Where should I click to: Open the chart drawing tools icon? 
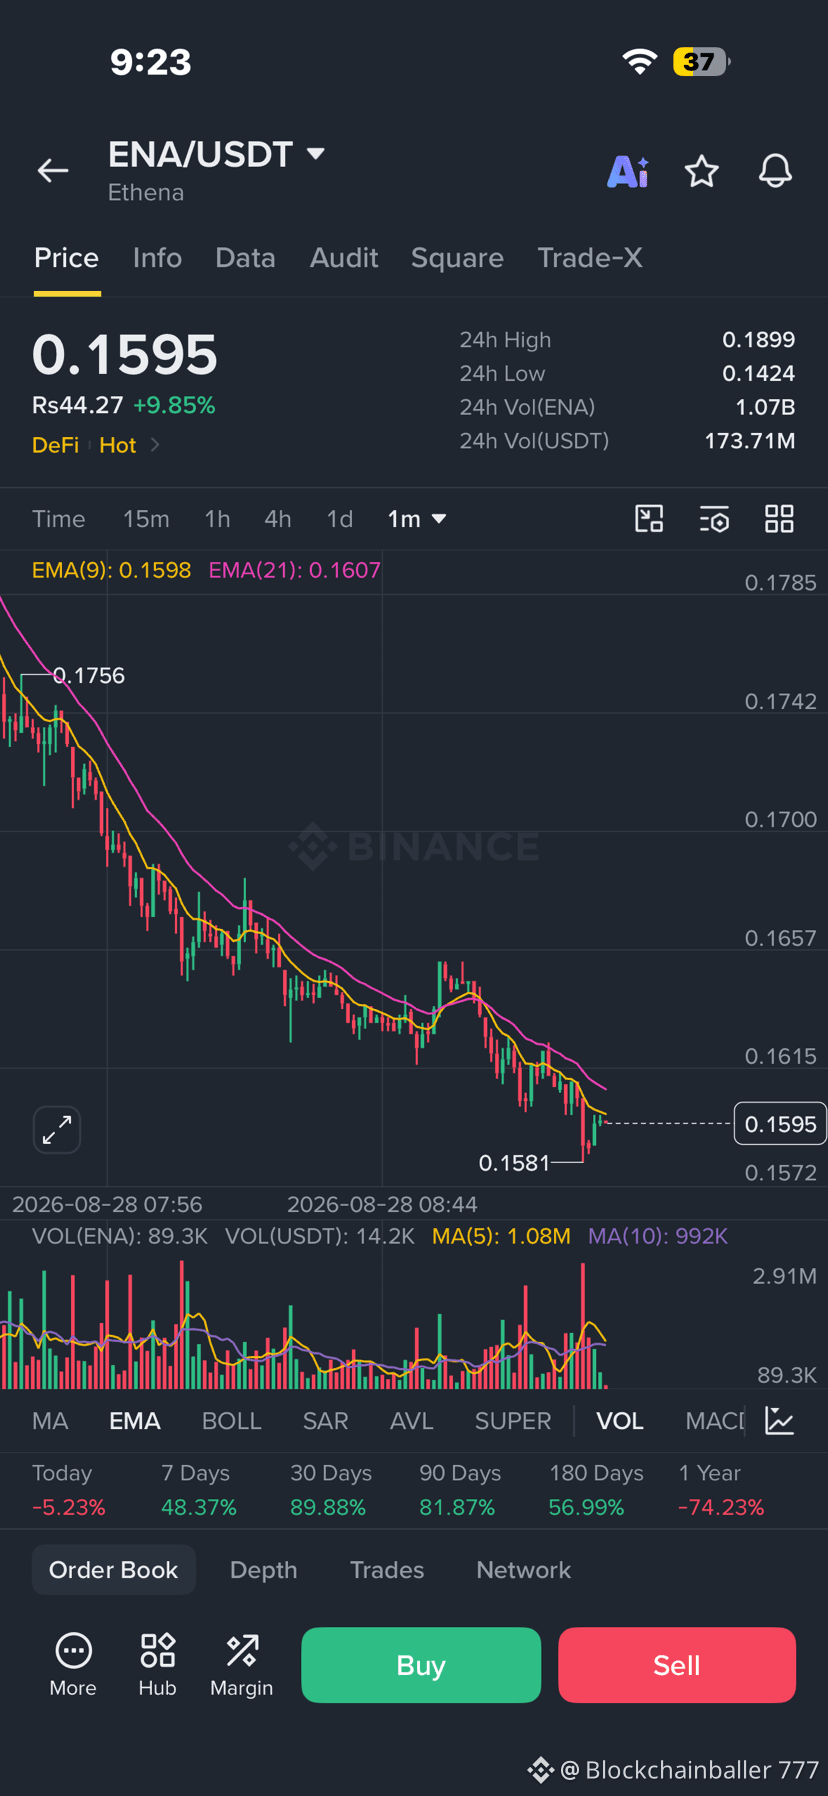click(x=649, y=519)
